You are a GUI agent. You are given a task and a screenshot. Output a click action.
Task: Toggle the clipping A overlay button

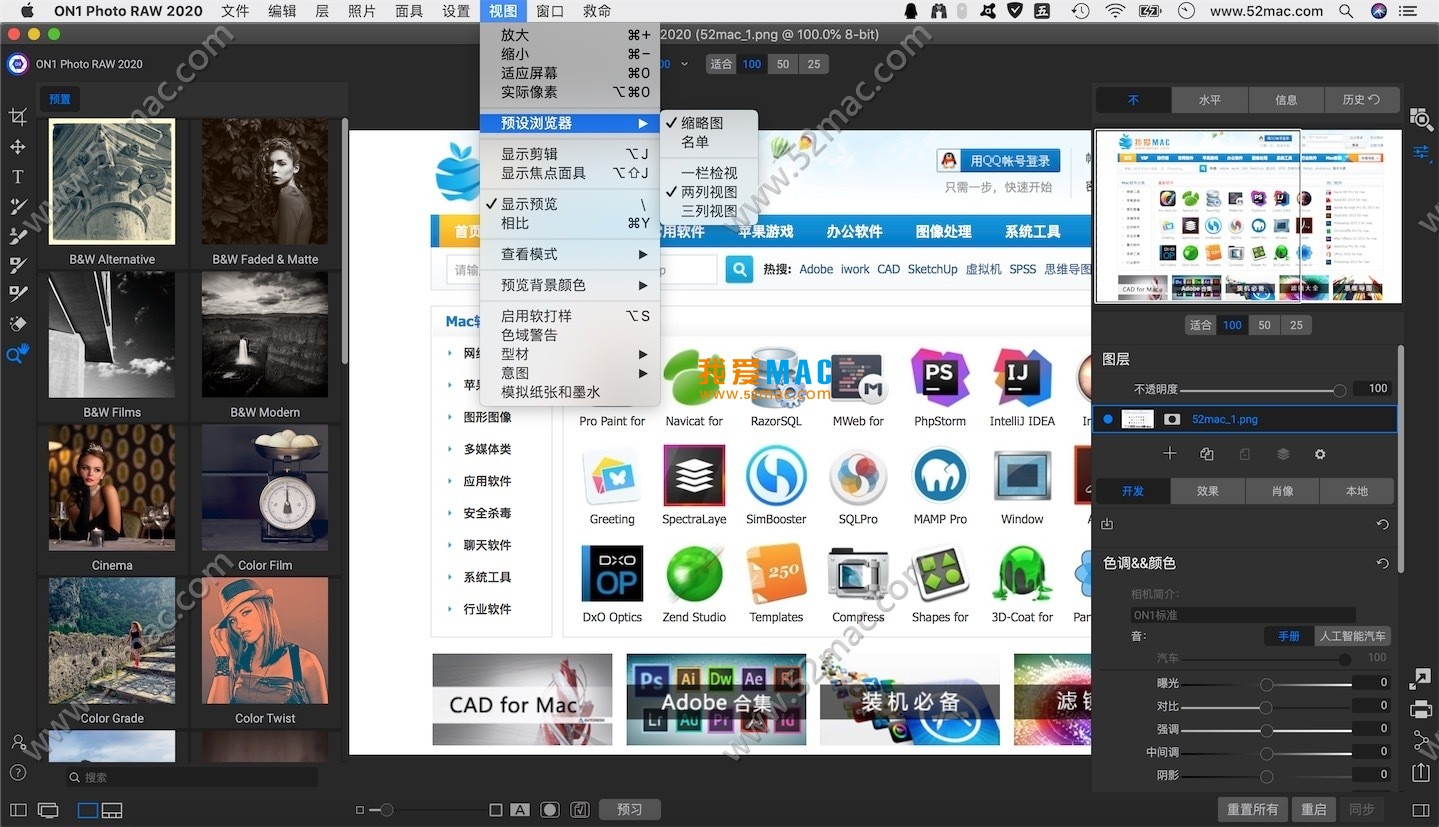tap(520, 810)
